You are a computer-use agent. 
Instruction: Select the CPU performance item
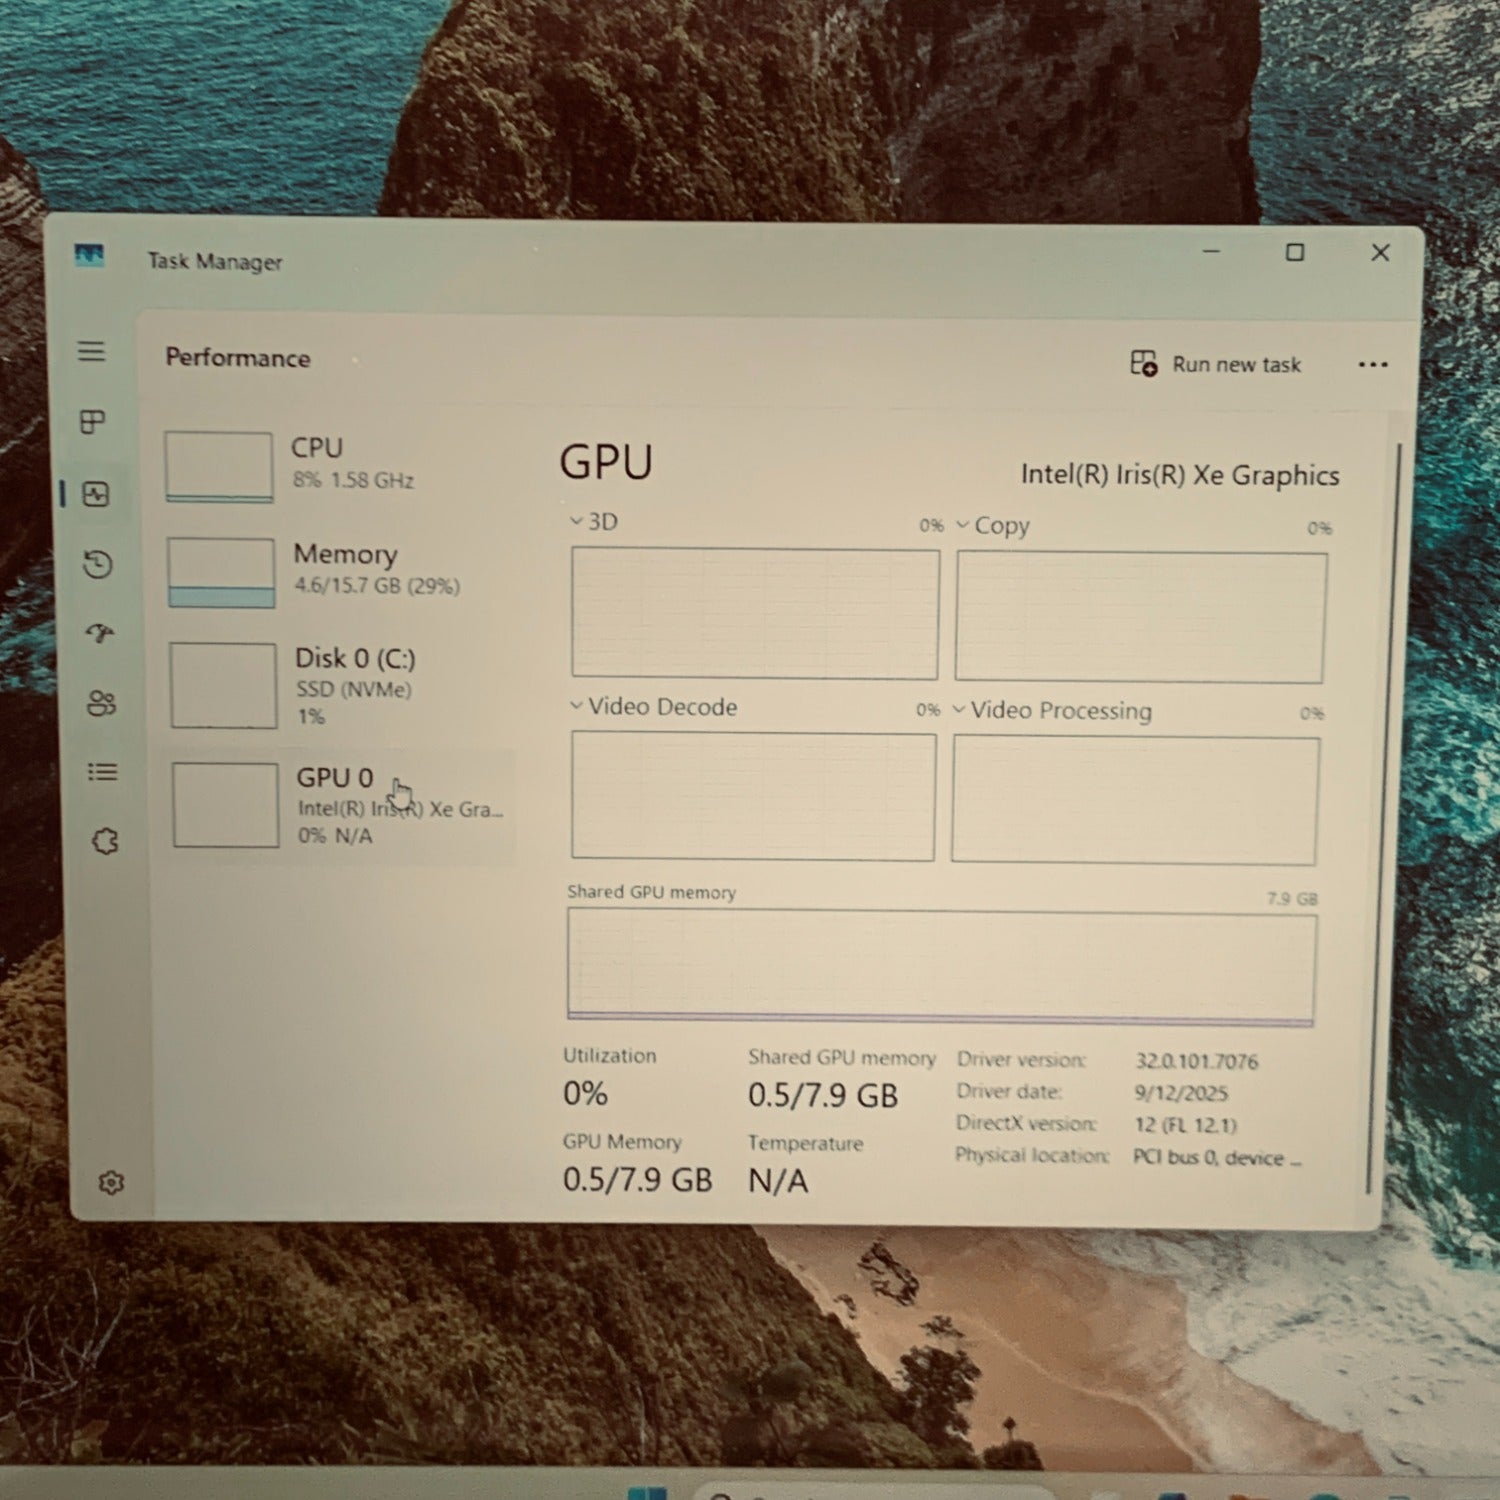click(x=340, y=466)
